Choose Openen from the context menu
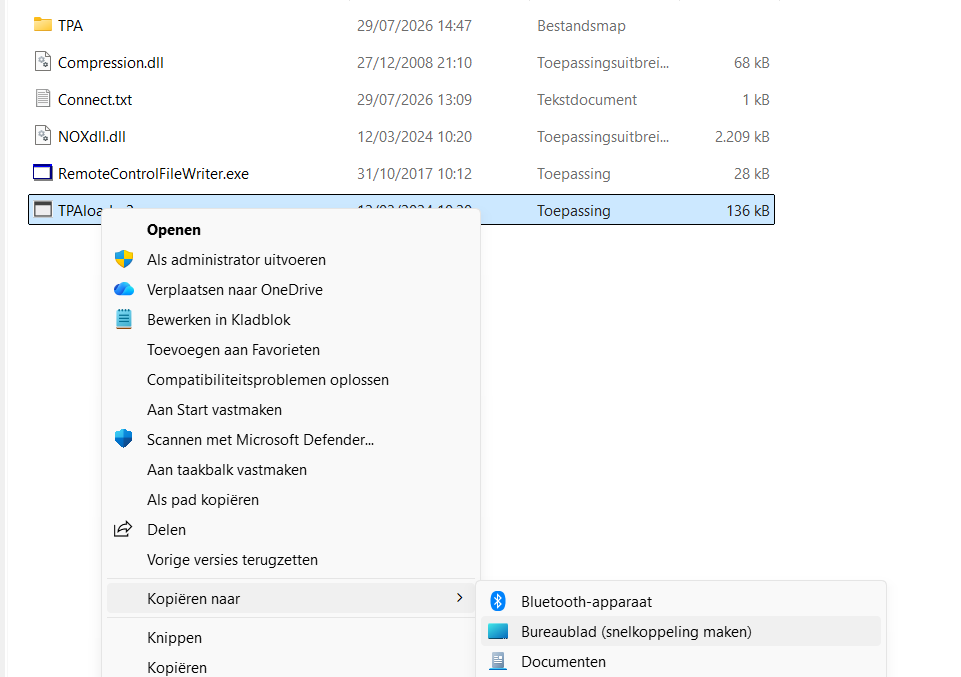The width and height of the screenshot is (961, 677). pos(291,230)
